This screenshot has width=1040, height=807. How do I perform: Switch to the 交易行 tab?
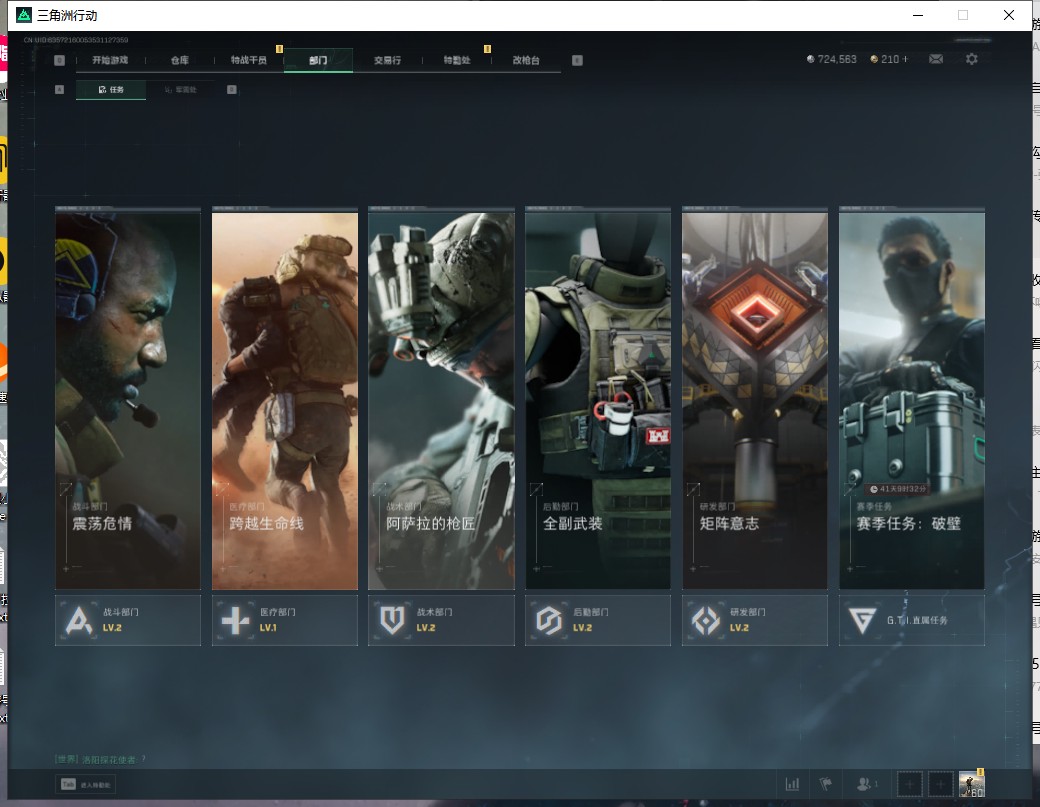[x=387, y=60]
